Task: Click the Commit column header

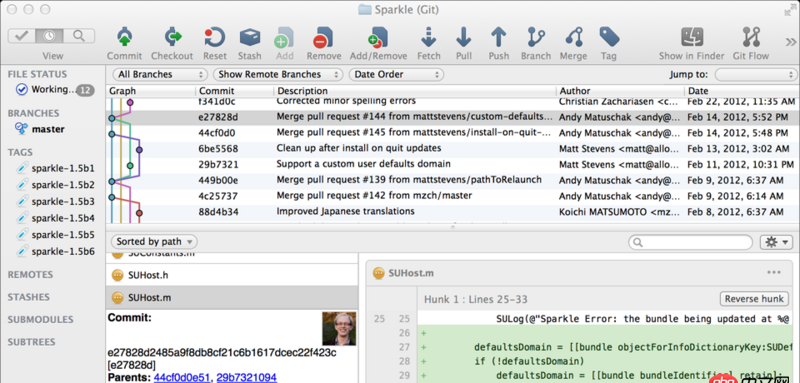Action: click(235, 91)
